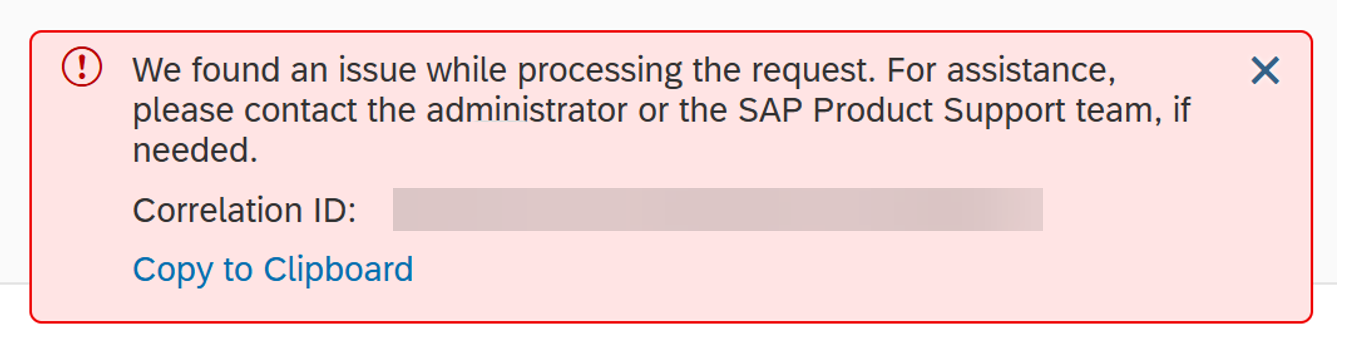The height and width of the screenshot is (361, 1348).
Task: Click the word "Clipboard" in the link
Action: tap(338, 270)
